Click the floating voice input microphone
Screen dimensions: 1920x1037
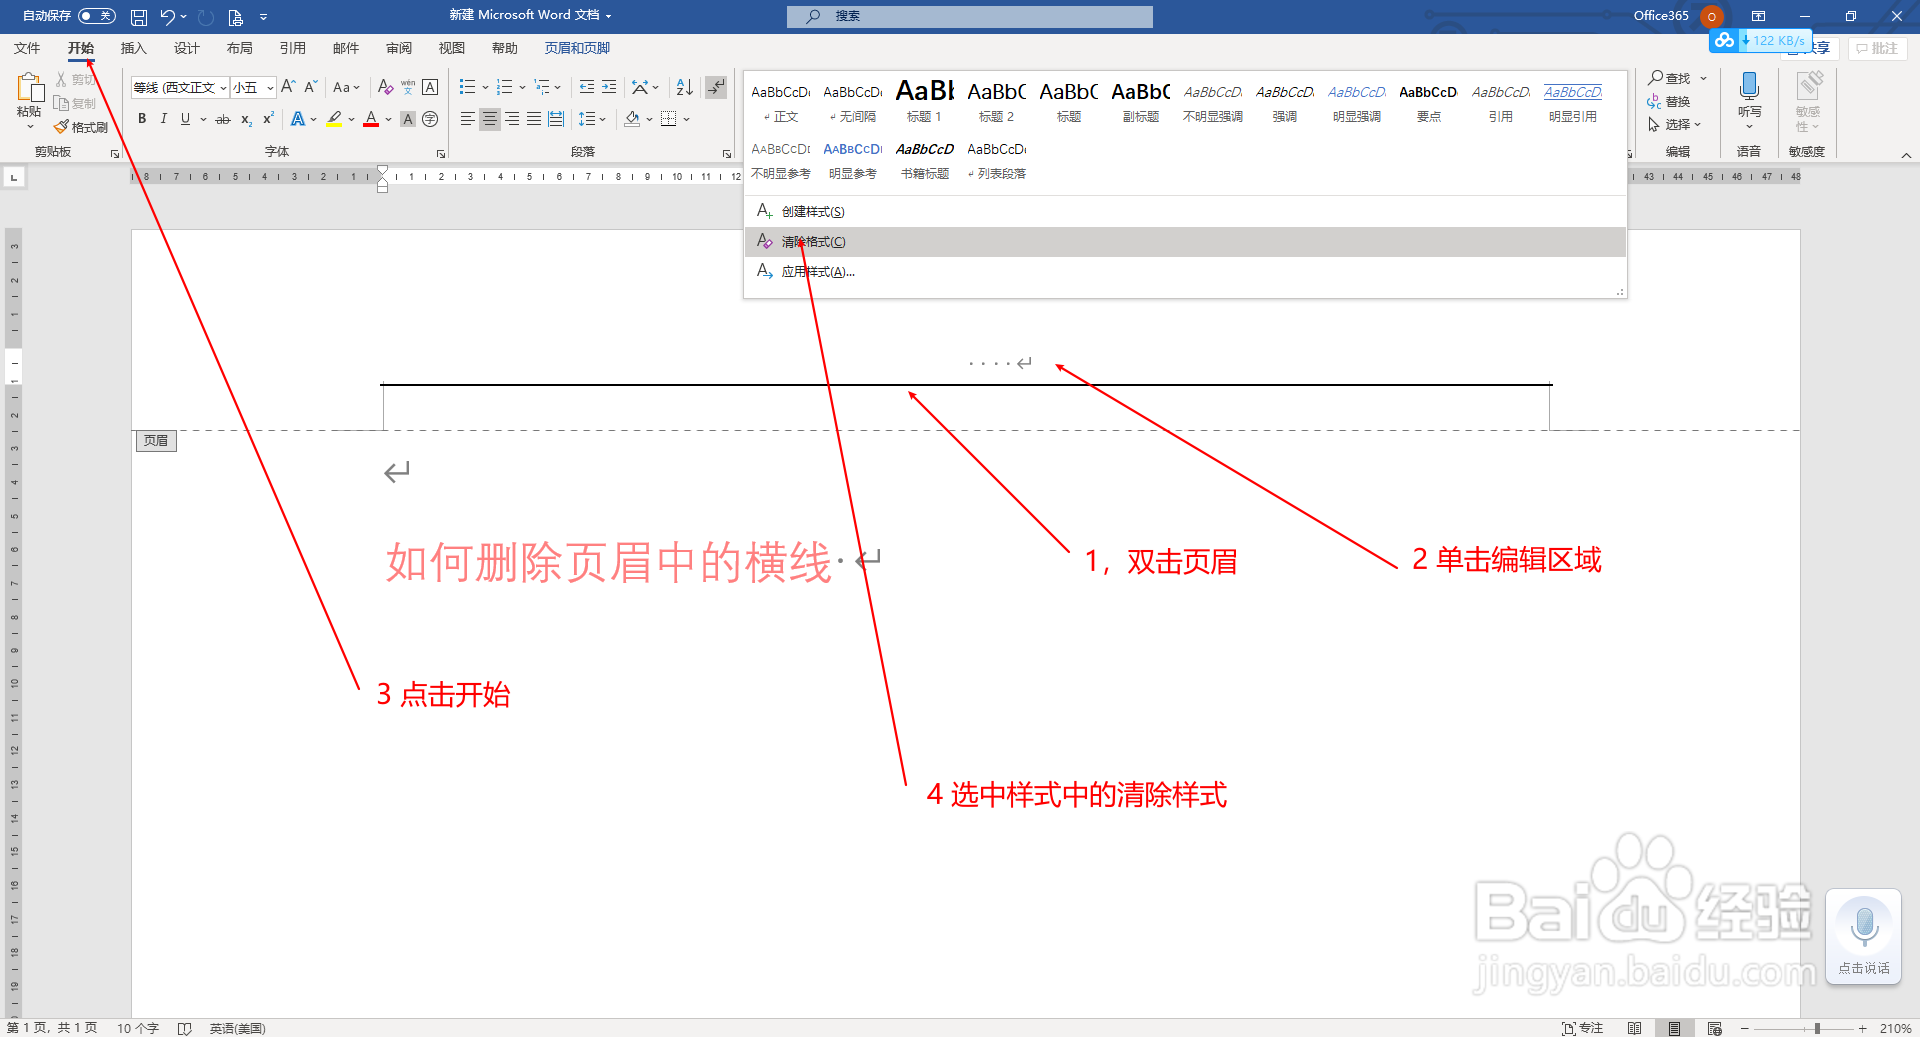[x=1863, y=926]
